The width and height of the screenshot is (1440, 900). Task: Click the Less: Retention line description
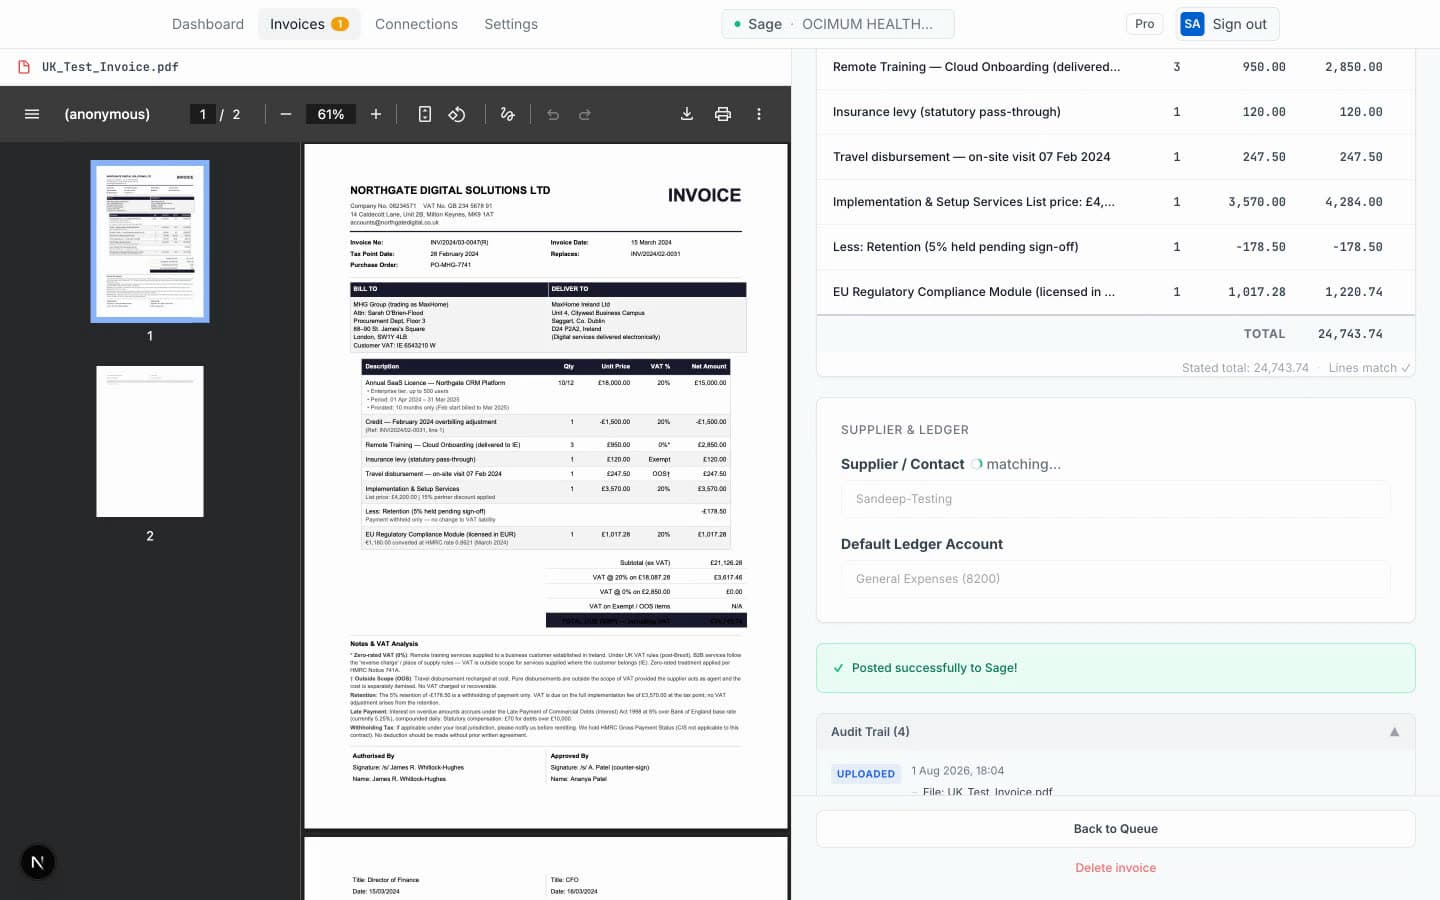pyautogui.click(x=955, y=247)
